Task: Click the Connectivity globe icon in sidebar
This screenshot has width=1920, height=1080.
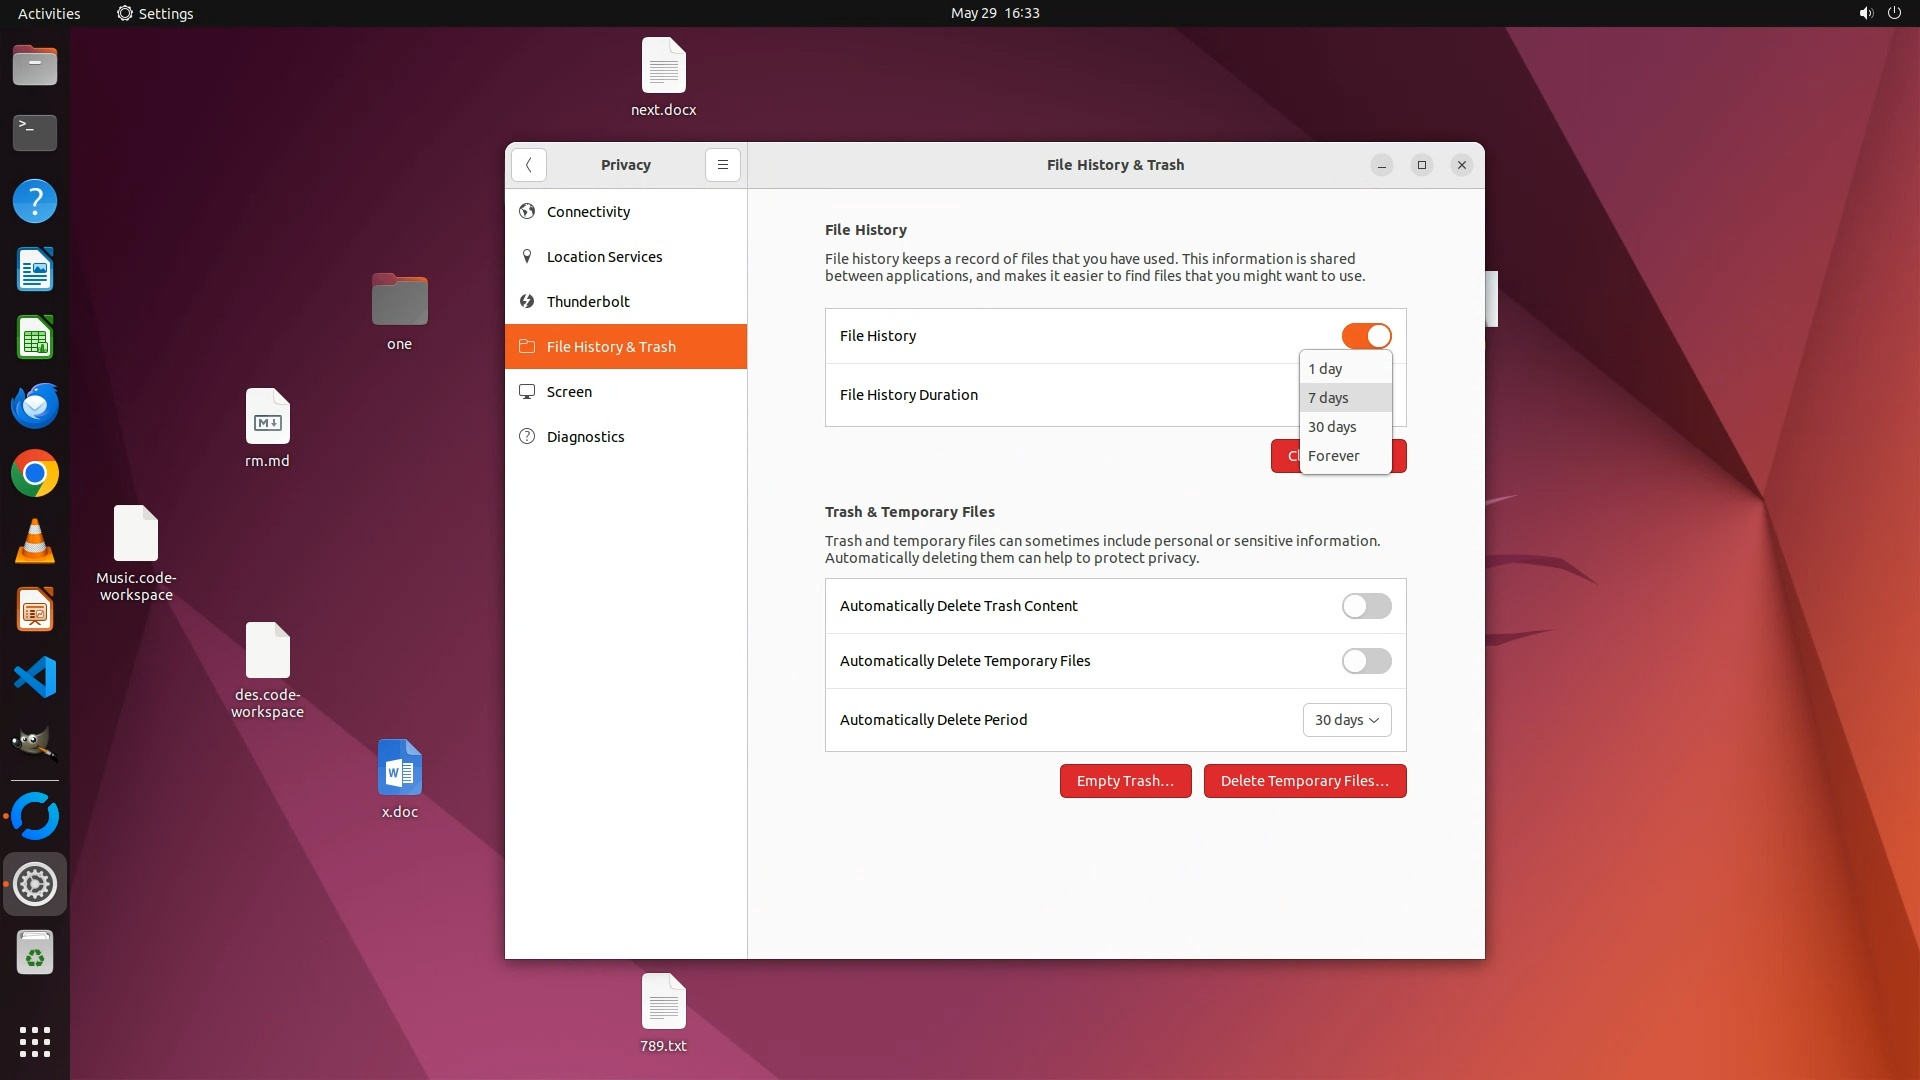Action: (x=527, y=212)
